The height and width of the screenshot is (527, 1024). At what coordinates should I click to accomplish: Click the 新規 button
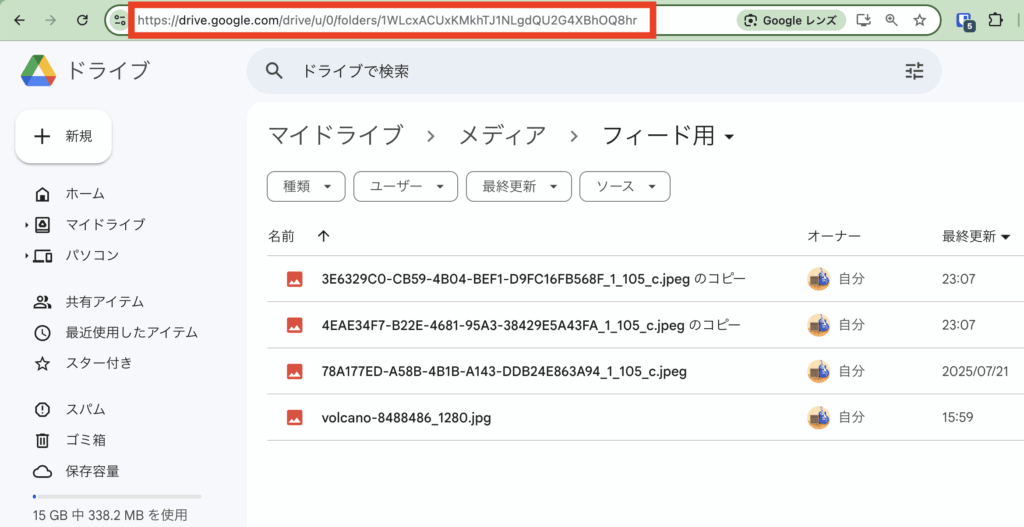click(x=63, y=136)
